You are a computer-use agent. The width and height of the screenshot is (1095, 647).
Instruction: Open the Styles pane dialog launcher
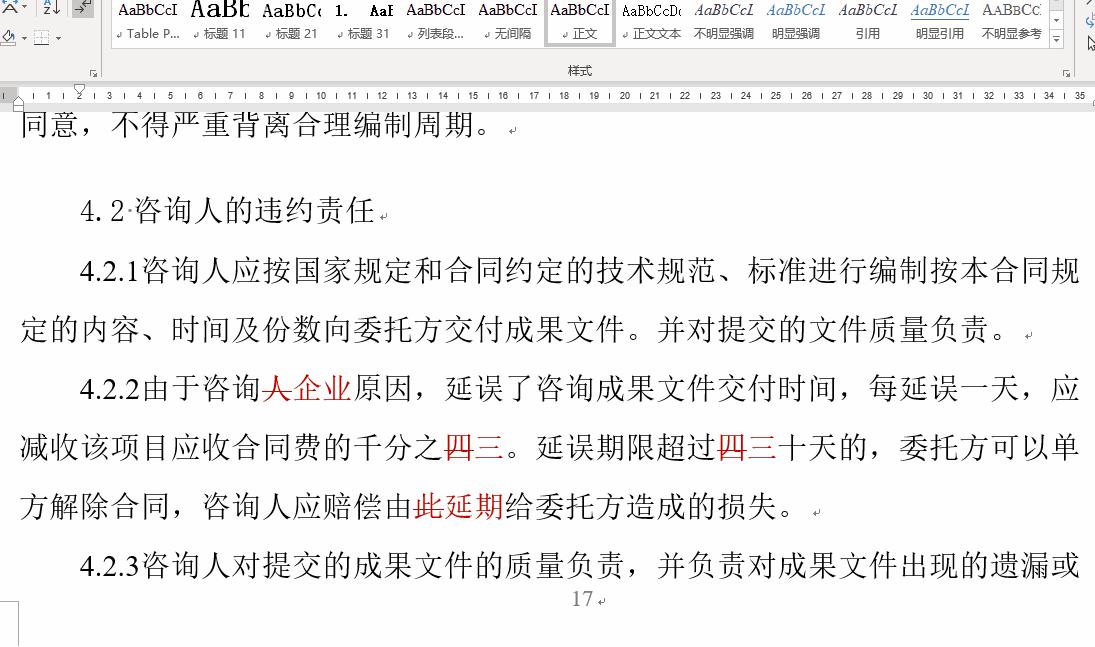pos(1066,73)
